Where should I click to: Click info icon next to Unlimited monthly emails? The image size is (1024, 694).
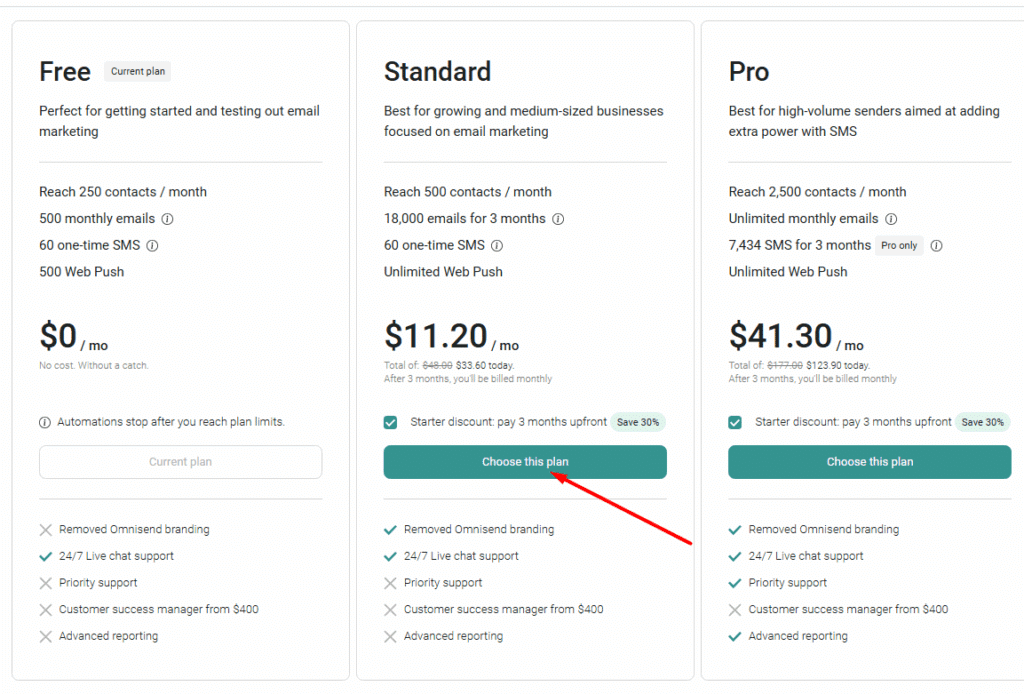[891, 219]
